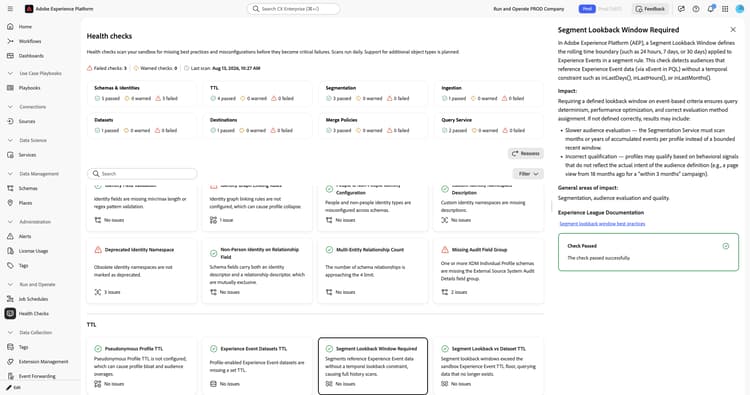750x395 pixels.
Task: Select the TTL category card
Action: coord(257,93)
